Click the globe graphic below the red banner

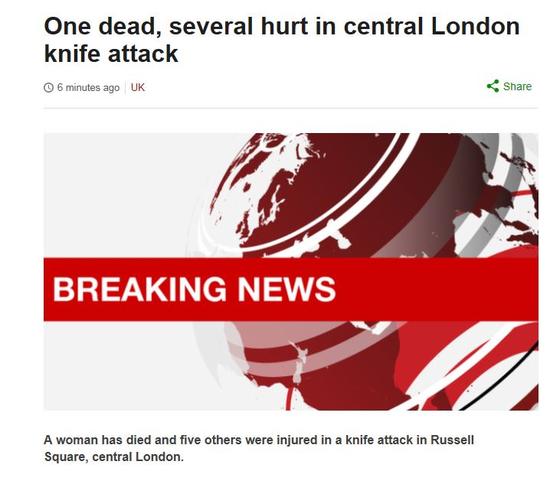(x=365, y=365)
